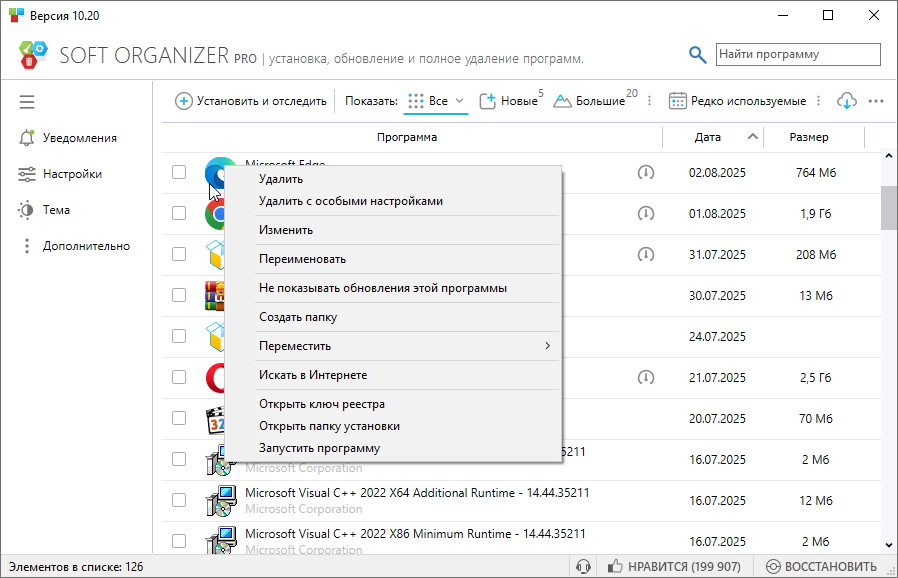
Task: Click the X64 Additional Runtime installer icon
Action: coord(221,501)
